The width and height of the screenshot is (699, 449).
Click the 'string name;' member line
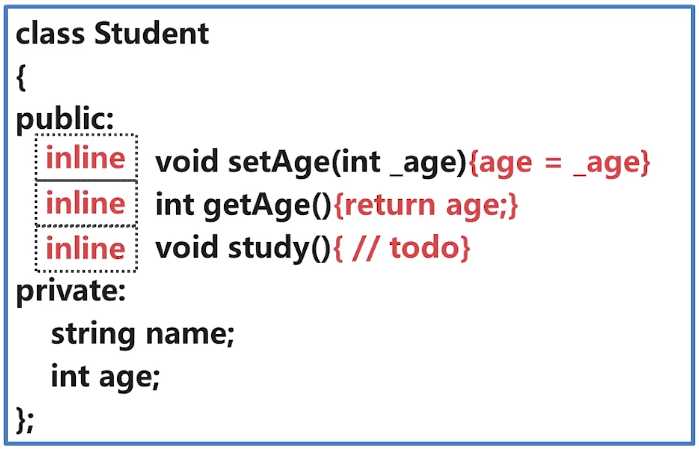tap(143, 334)
